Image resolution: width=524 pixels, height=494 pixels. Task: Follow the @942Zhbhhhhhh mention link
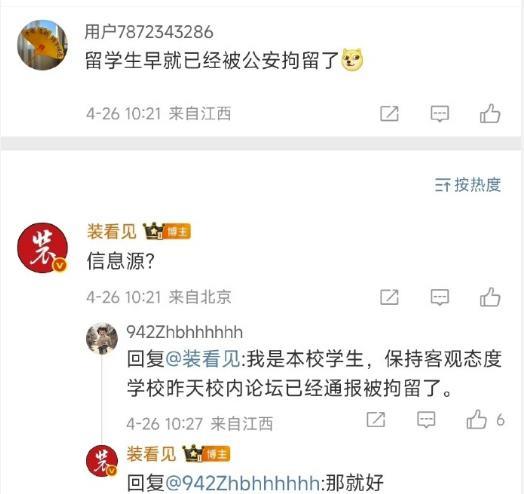242,482
